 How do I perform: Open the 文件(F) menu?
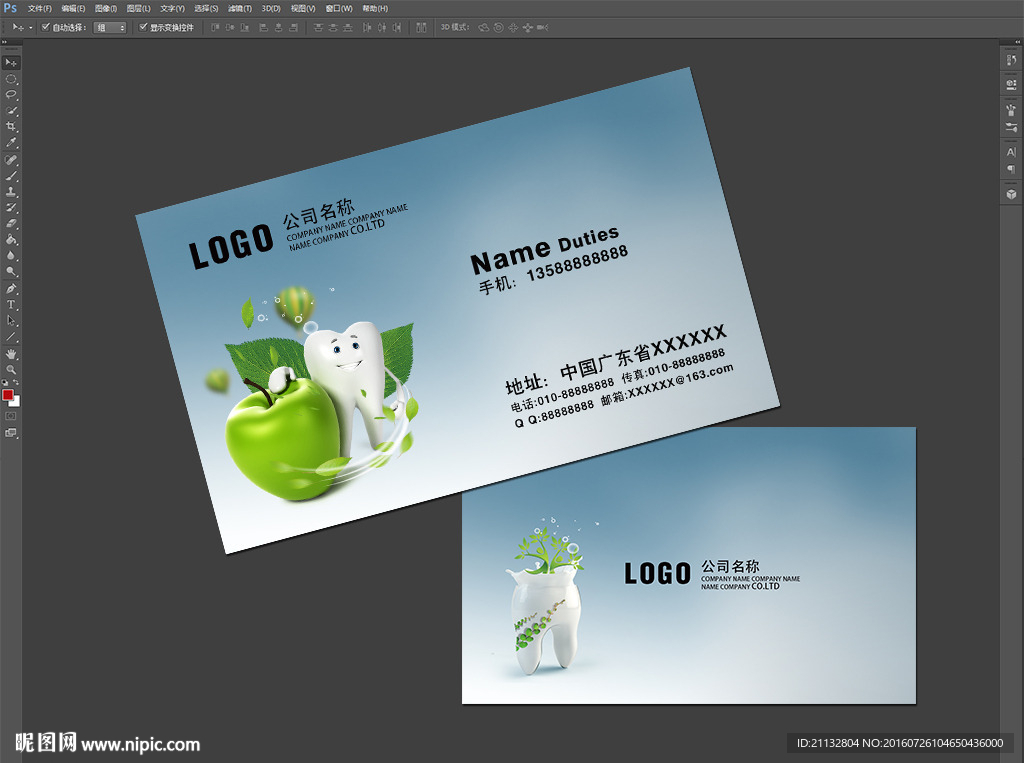40,8
